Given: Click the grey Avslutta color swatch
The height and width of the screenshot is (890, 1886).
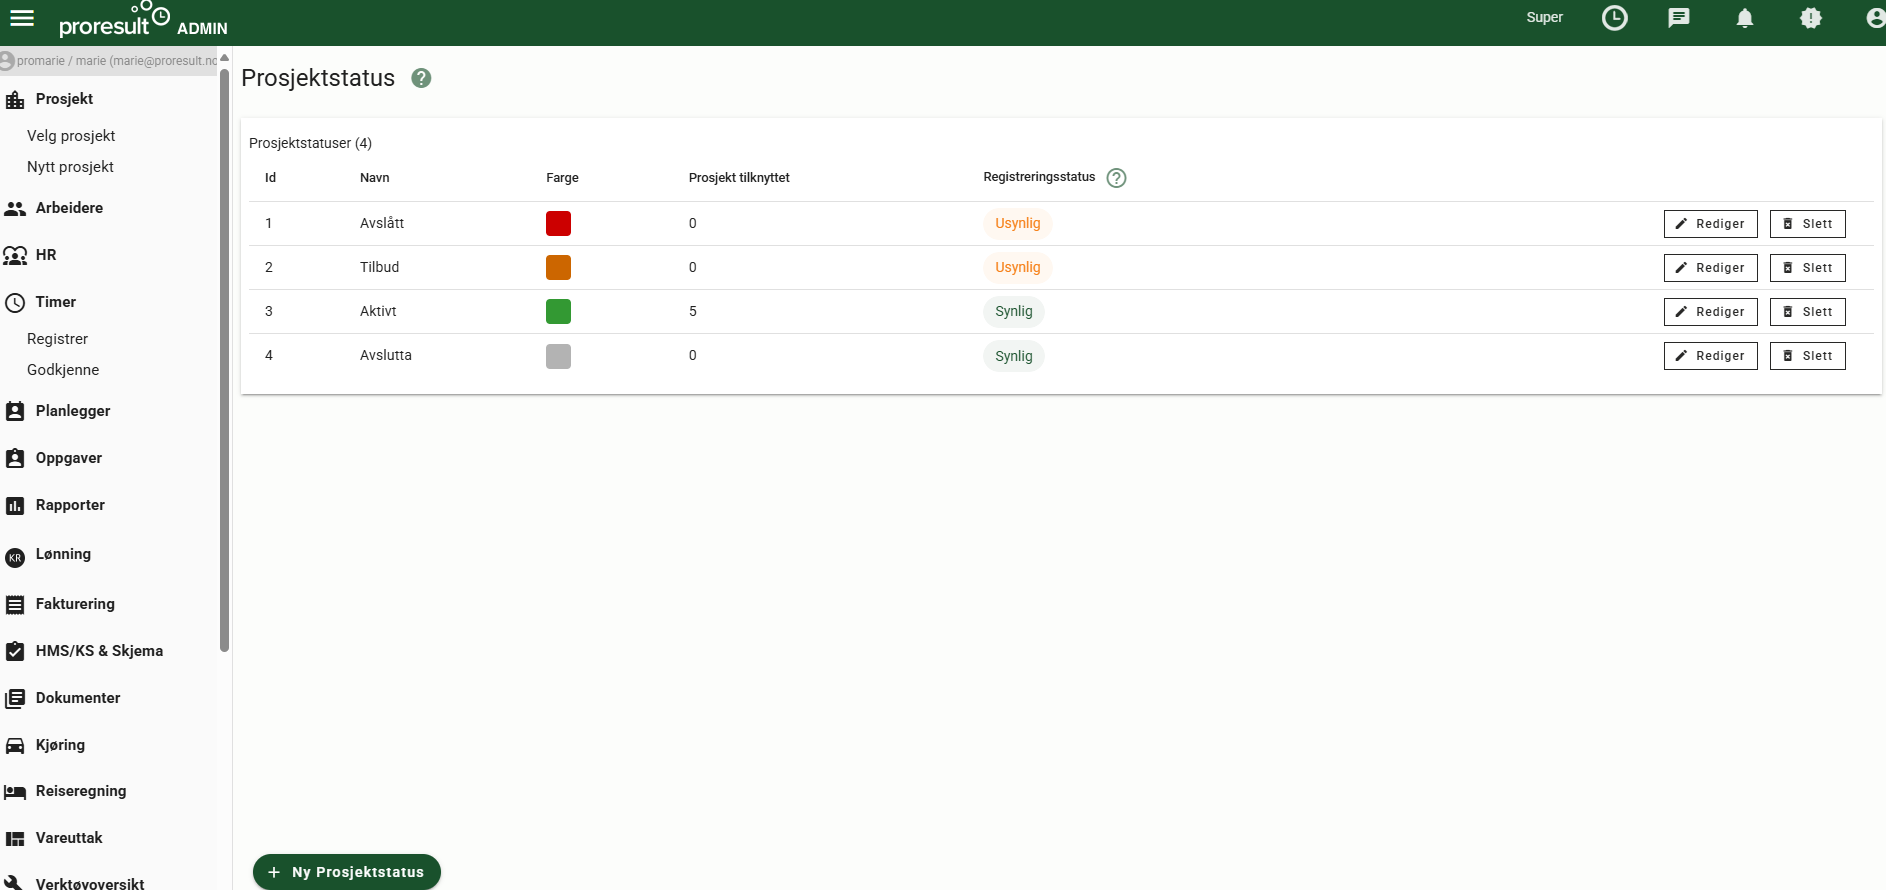Looking at the screenshot, I should point(558,356).
